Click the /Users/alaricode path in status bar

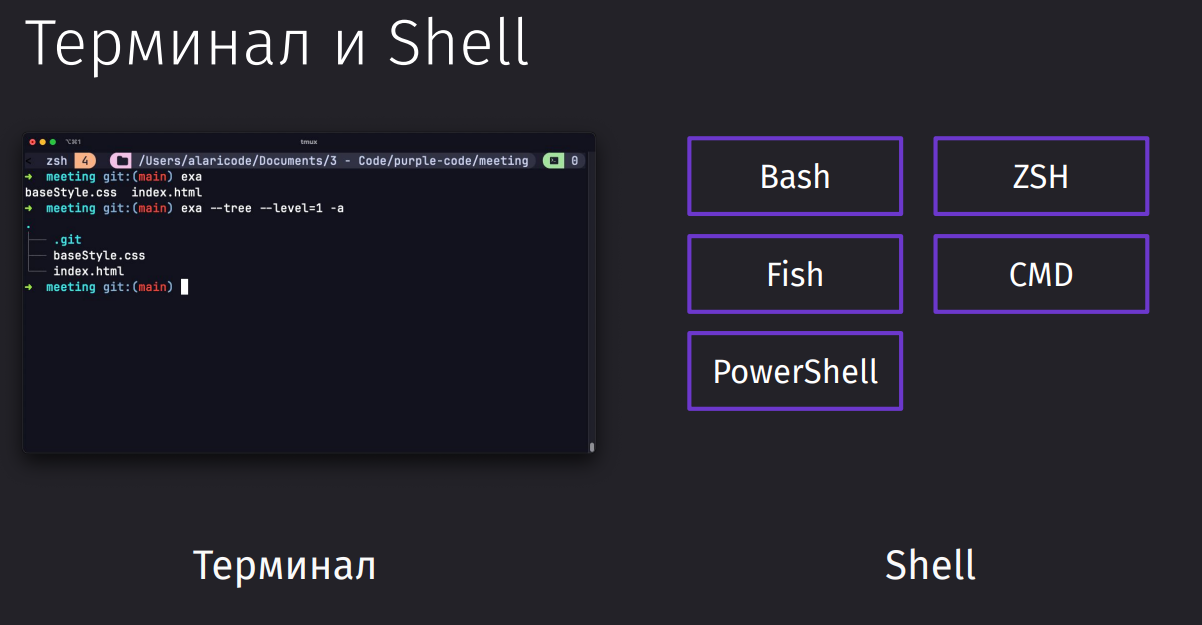334,160
